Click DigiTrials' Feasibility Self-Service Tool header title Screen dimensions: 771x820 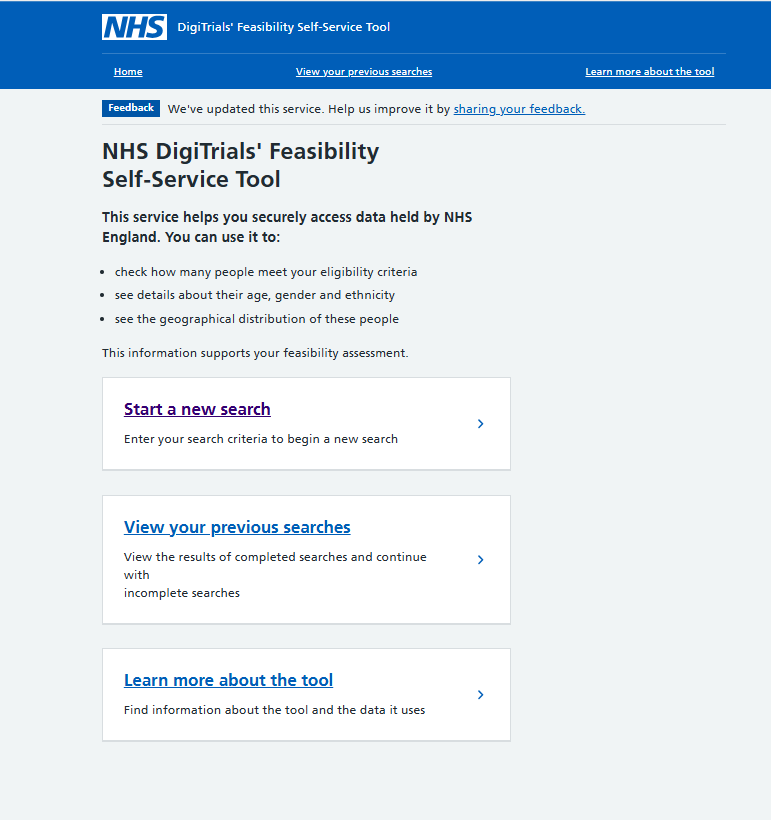point(284,27)
